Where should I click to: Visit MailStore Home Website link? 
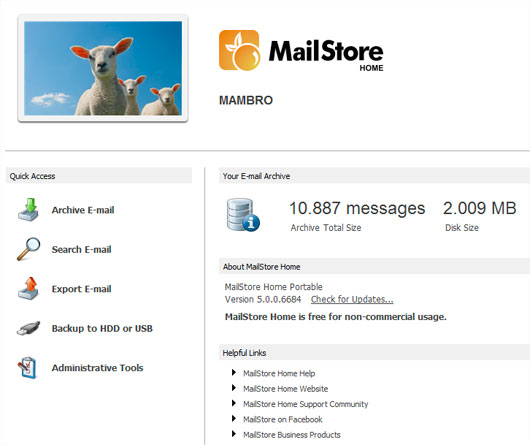[286, 389]
